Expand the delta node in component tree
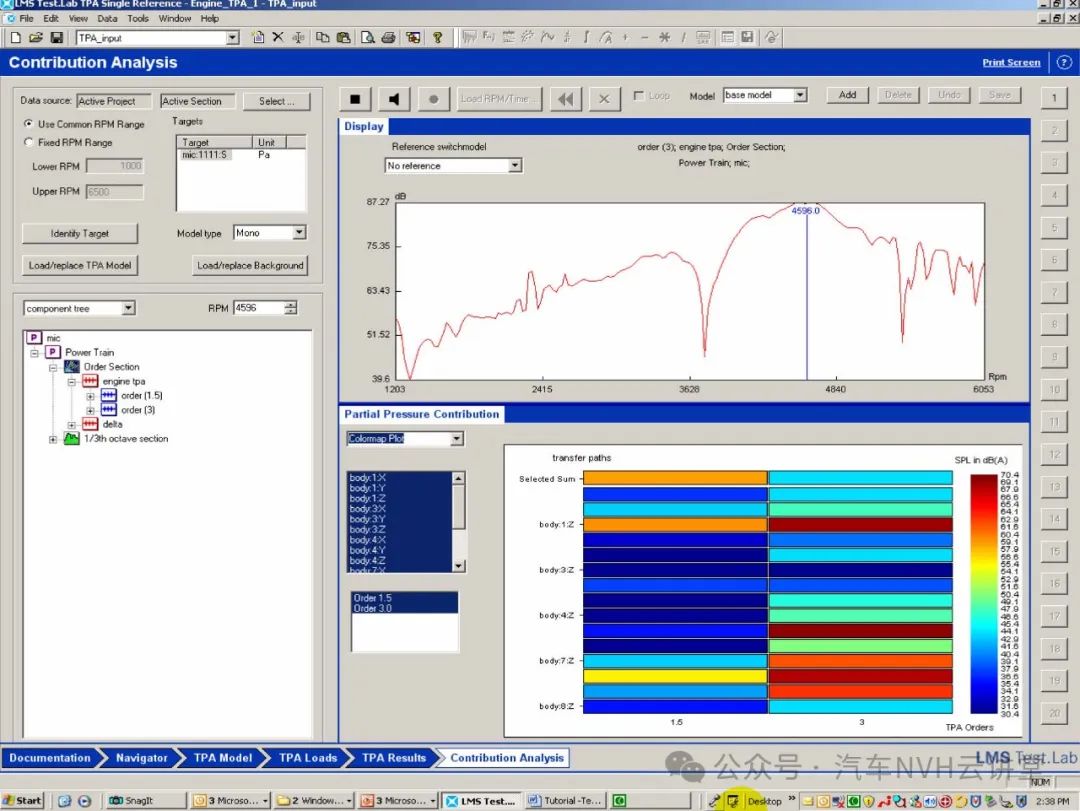The image size is (1080, 811). 73,424
